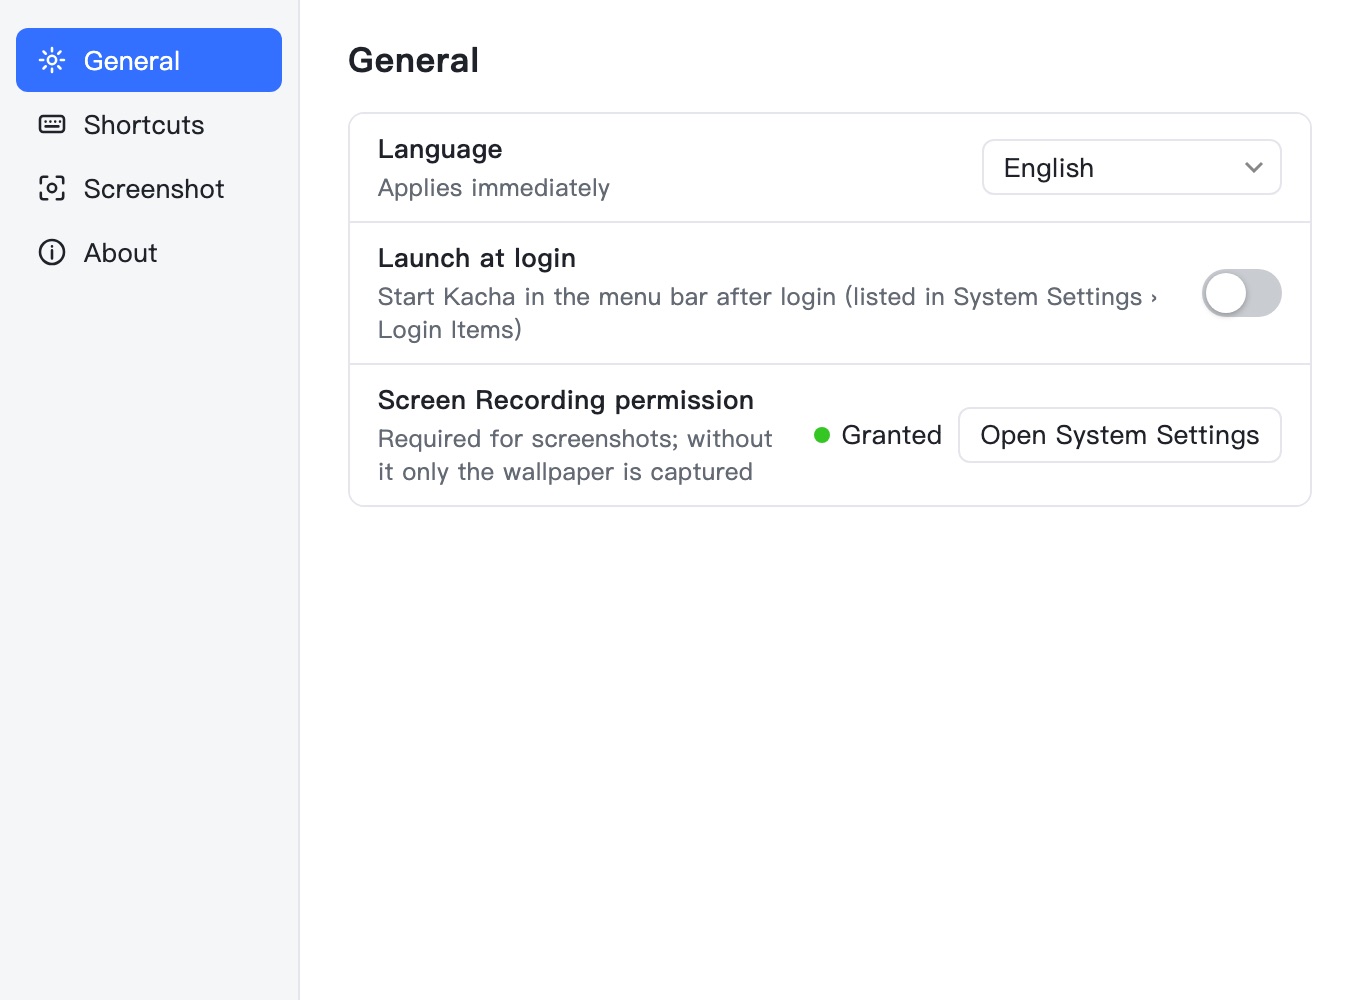This screenshot has height=1000, width=1360.
Task: Click the 'Language' setting title
Action: 440,149
